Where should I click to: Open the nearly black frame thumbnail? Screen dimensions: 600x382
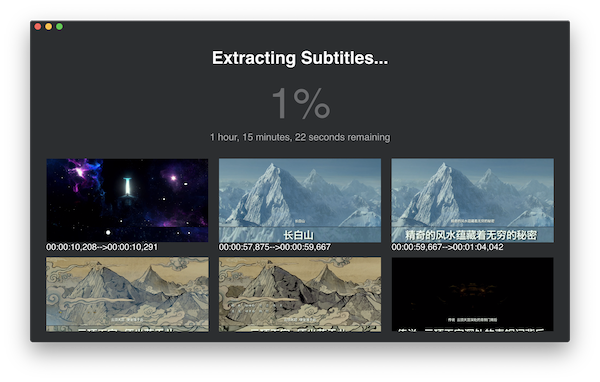473,294
